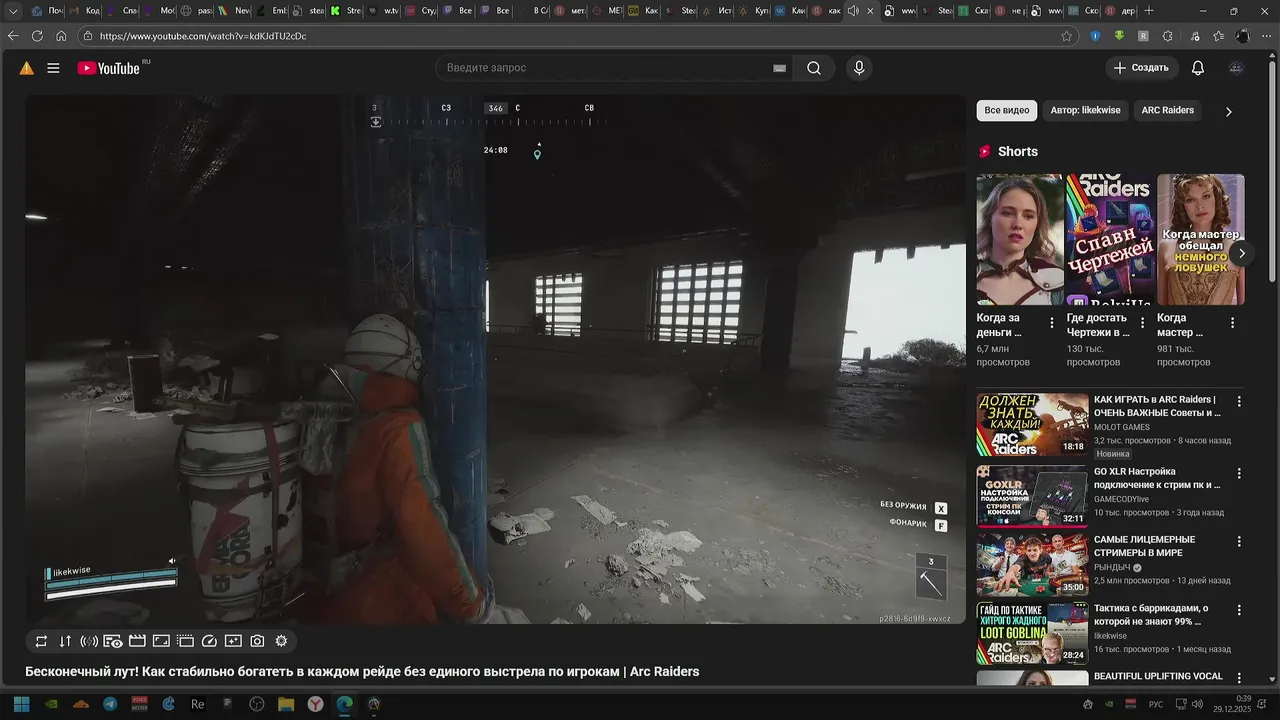
Task: Open the Windows Start menu
Action: [x=21, y=704]
